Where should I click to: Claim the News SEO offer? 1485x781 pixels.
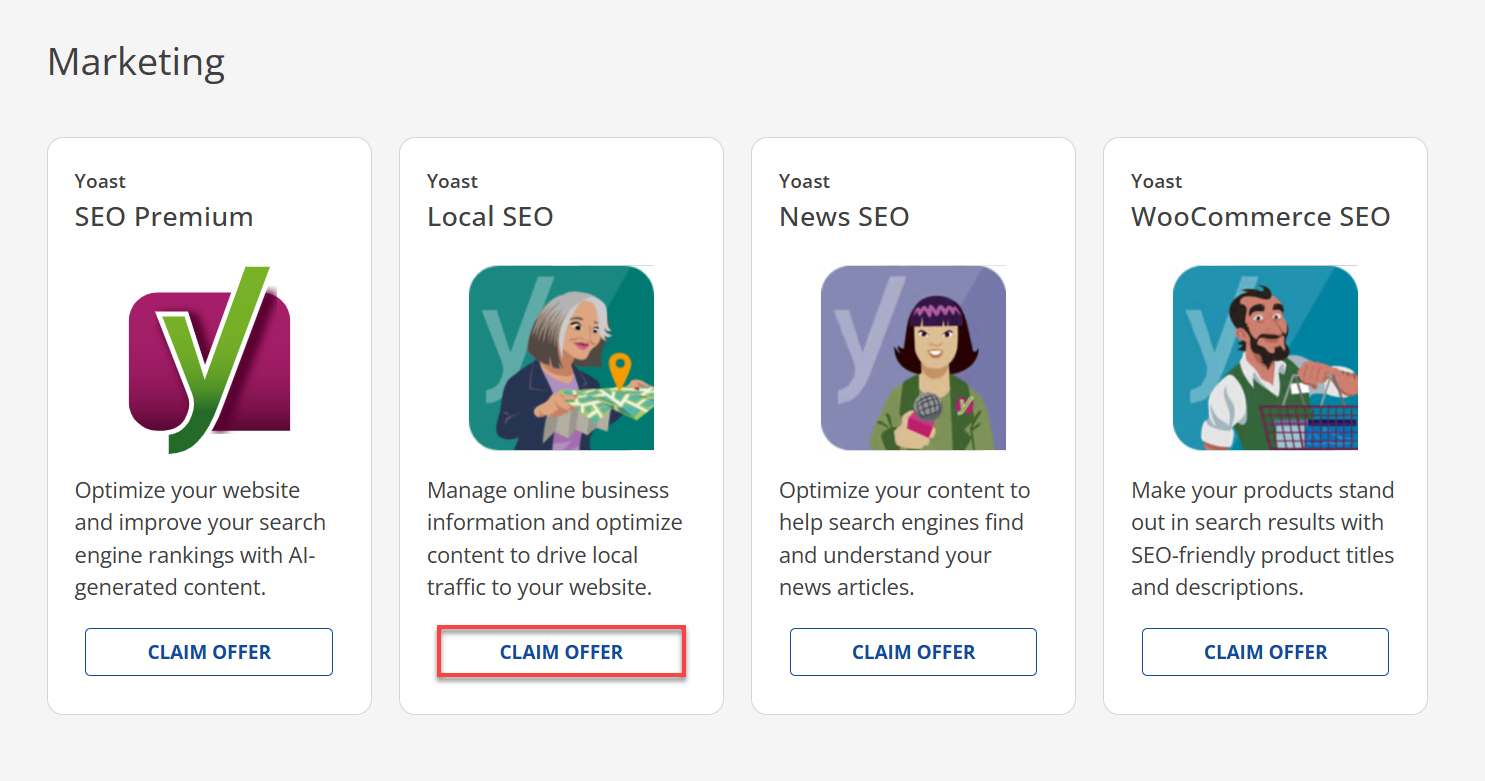913,651
